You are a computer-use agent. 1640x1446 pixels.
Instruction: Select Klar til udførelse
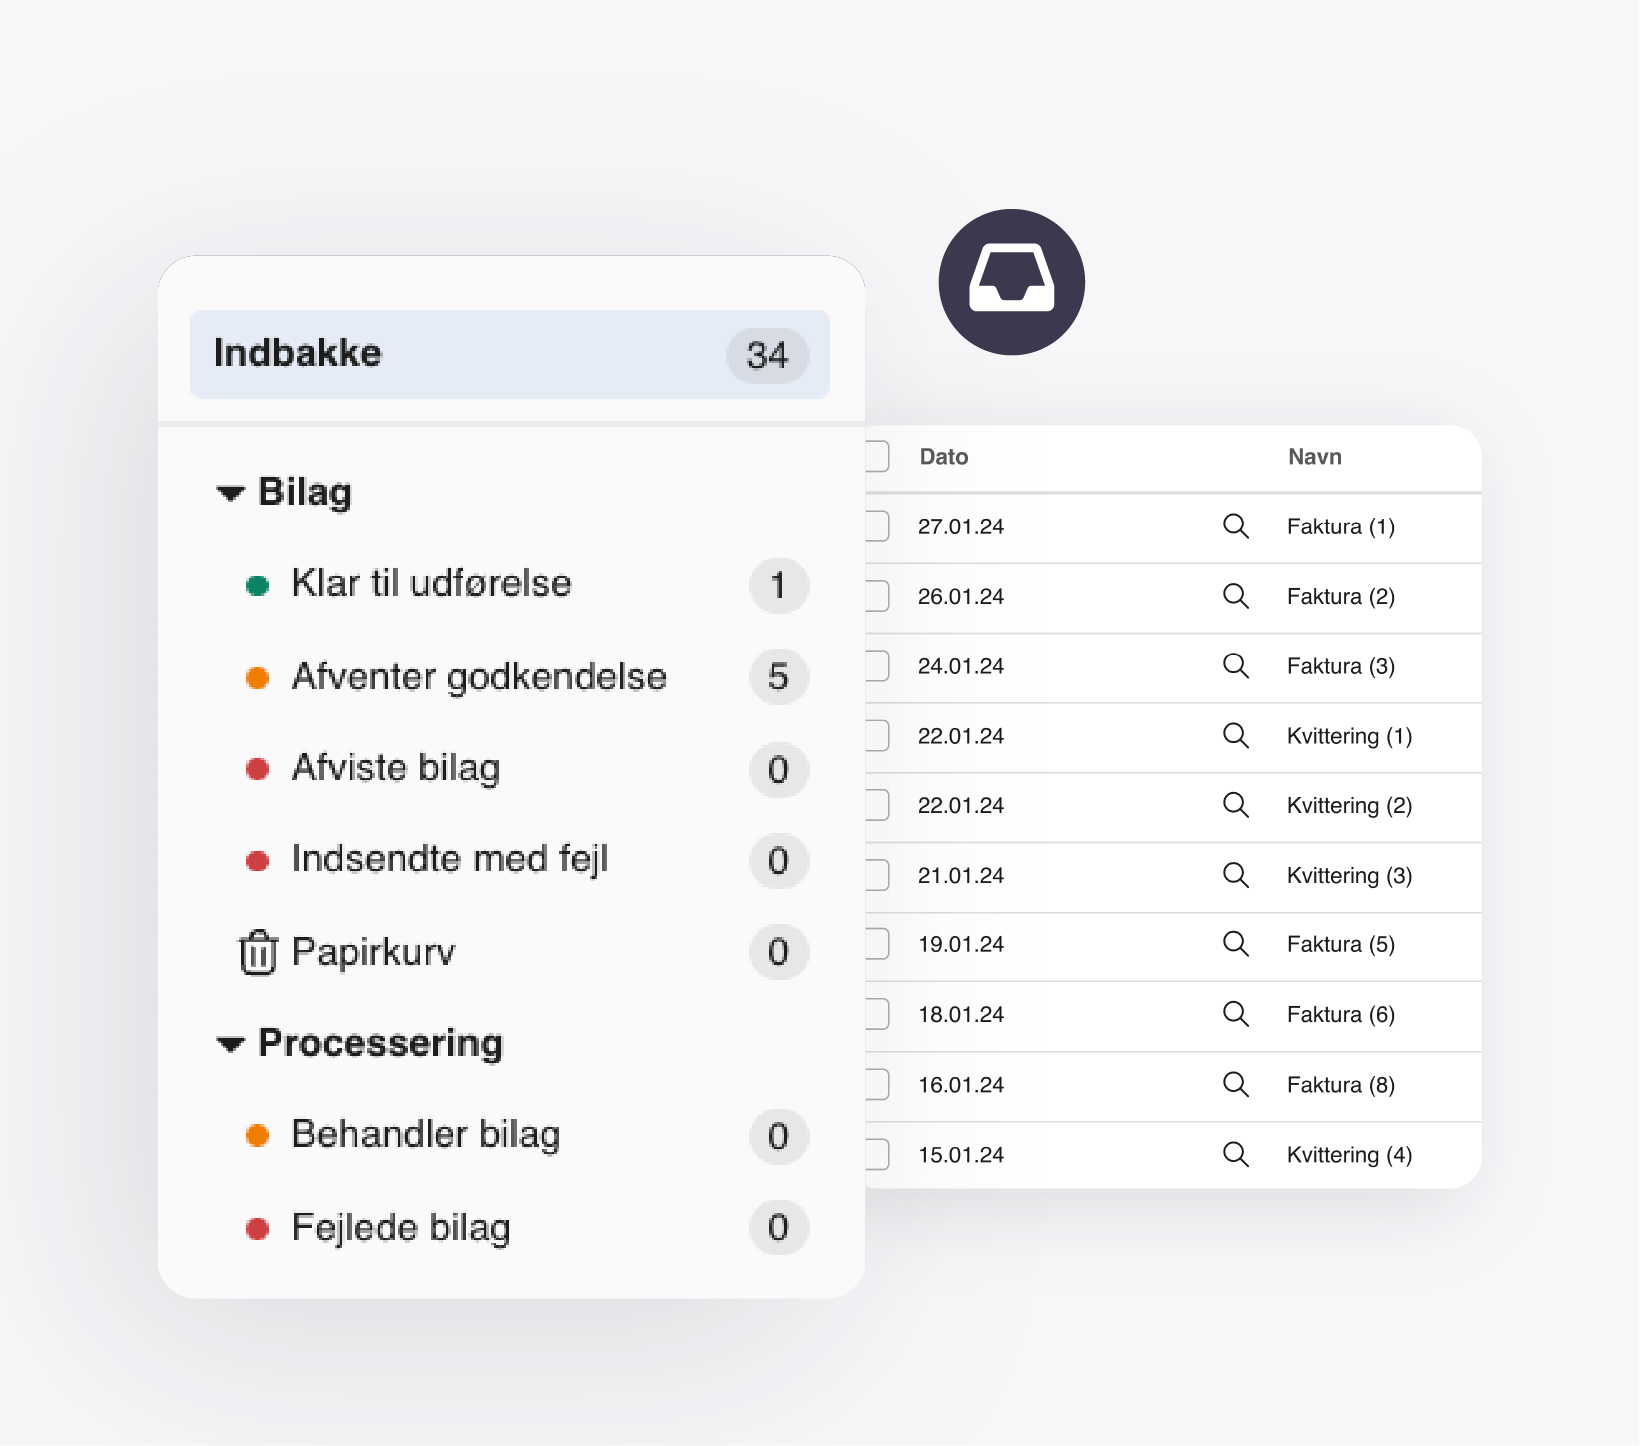(x=431, y=583)
